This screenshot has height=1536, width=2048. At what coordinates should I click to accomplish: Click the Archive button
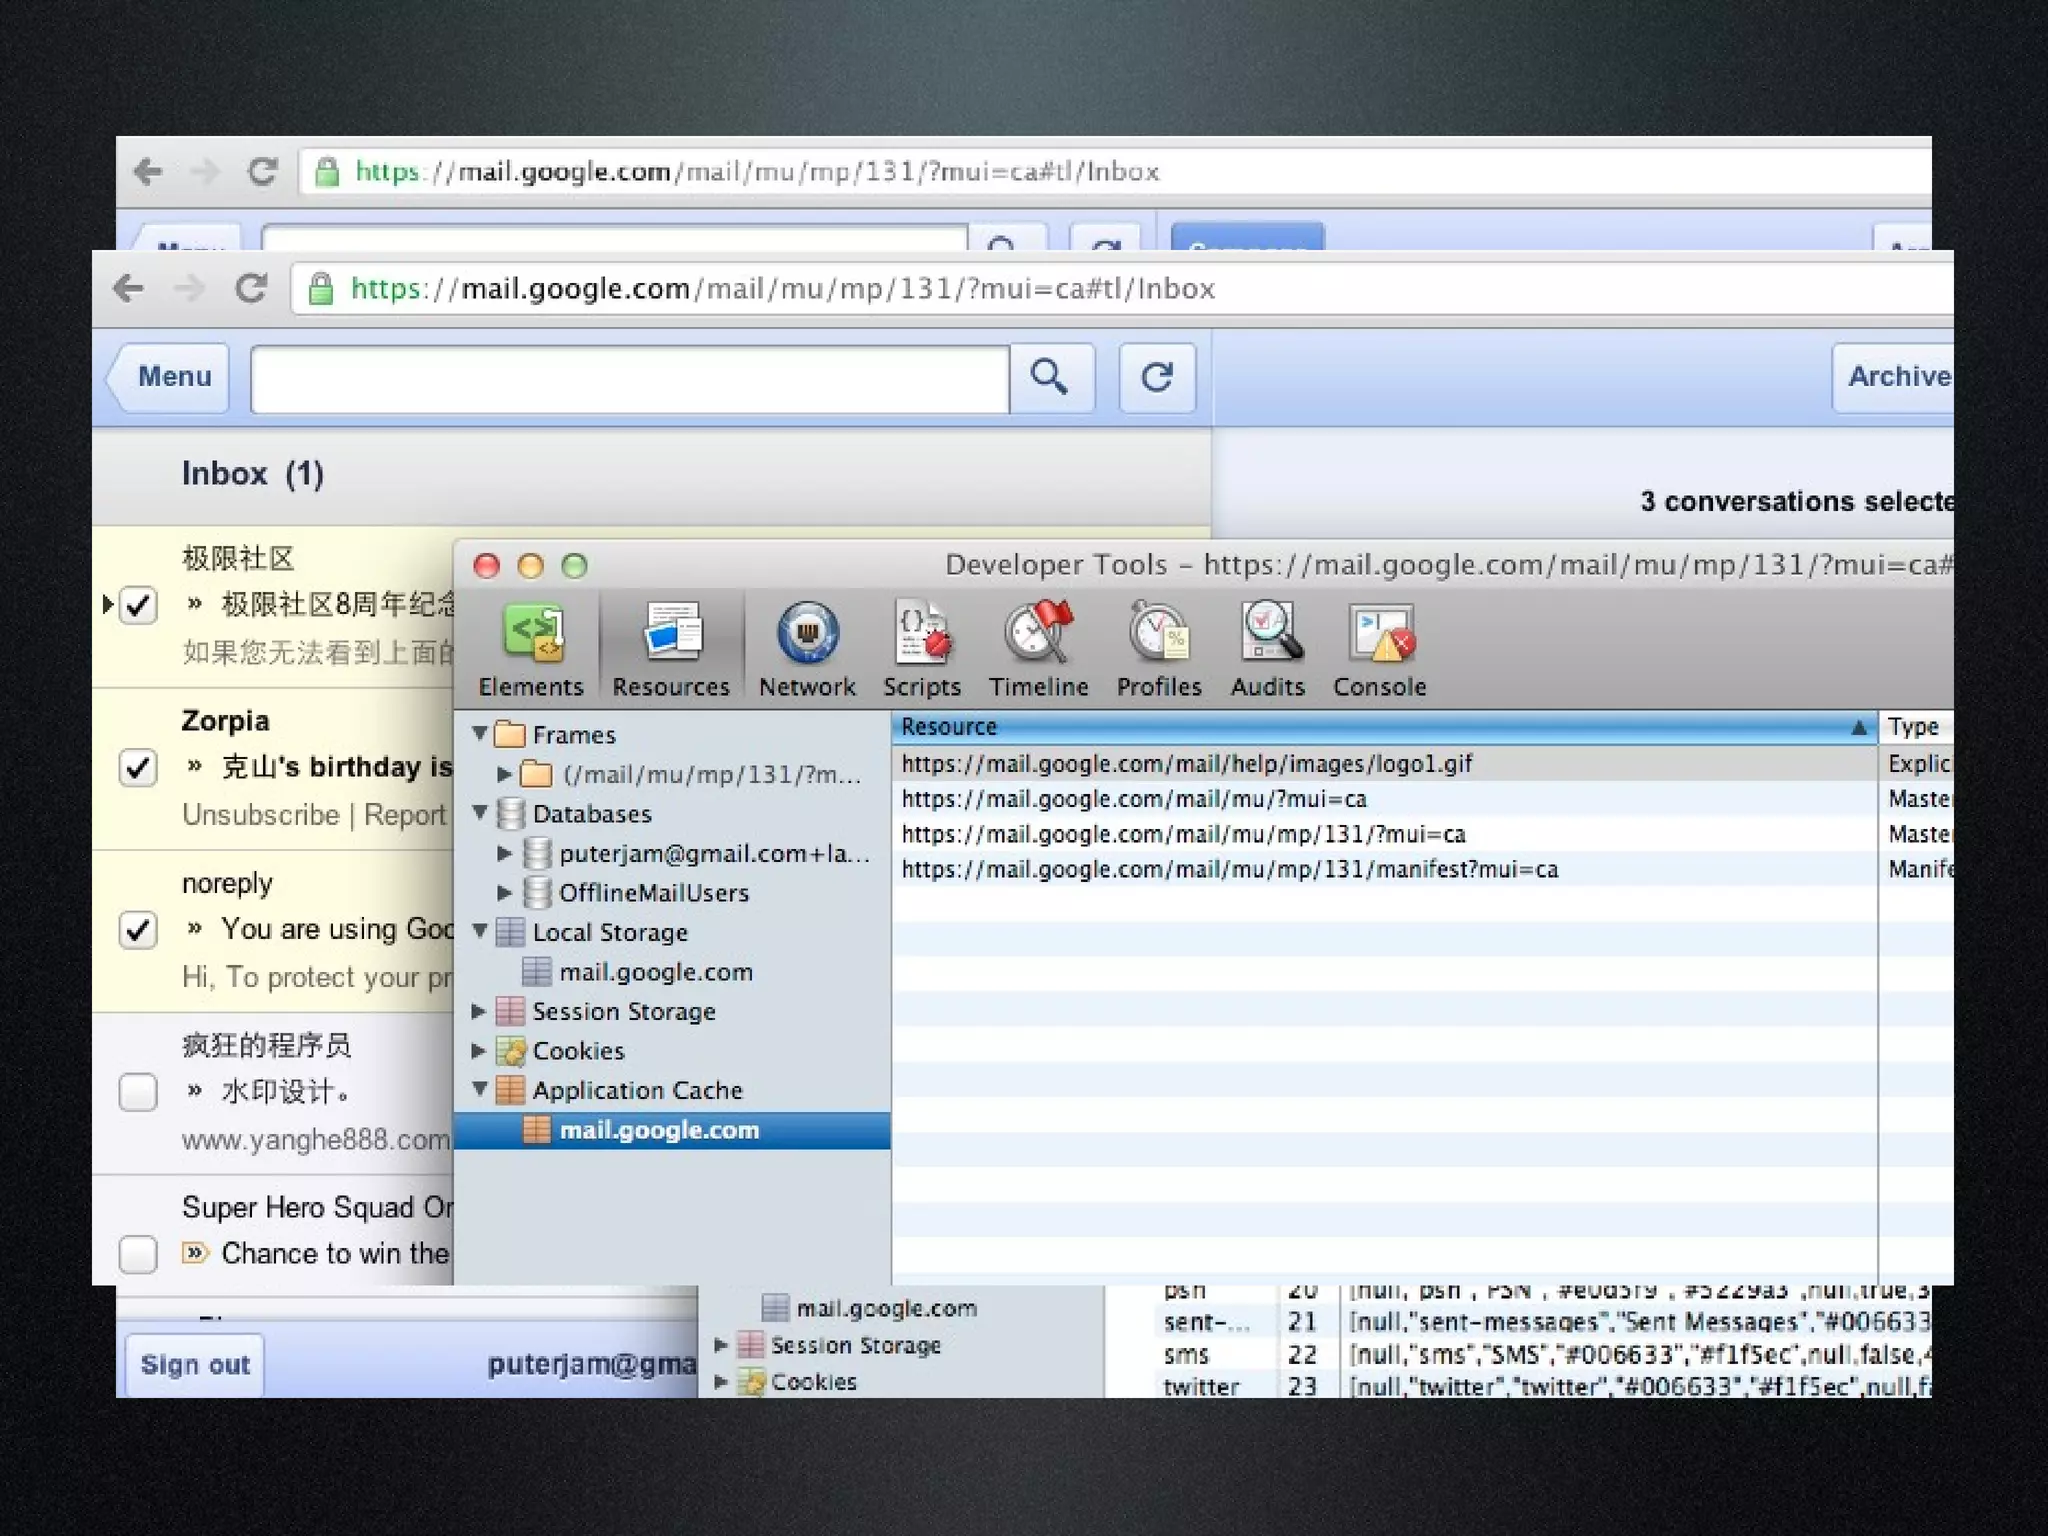[x=1893, y=378]
